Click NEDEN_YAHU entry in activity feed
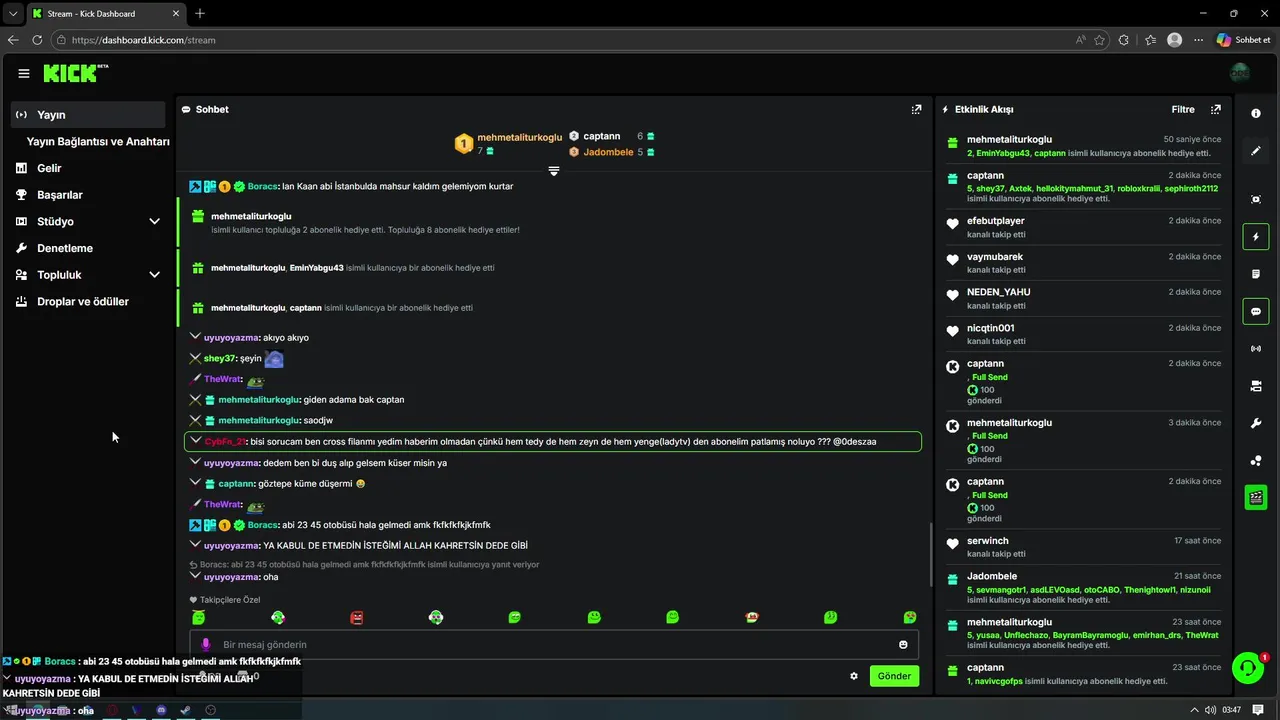1280x720 pixels. 1084,298
